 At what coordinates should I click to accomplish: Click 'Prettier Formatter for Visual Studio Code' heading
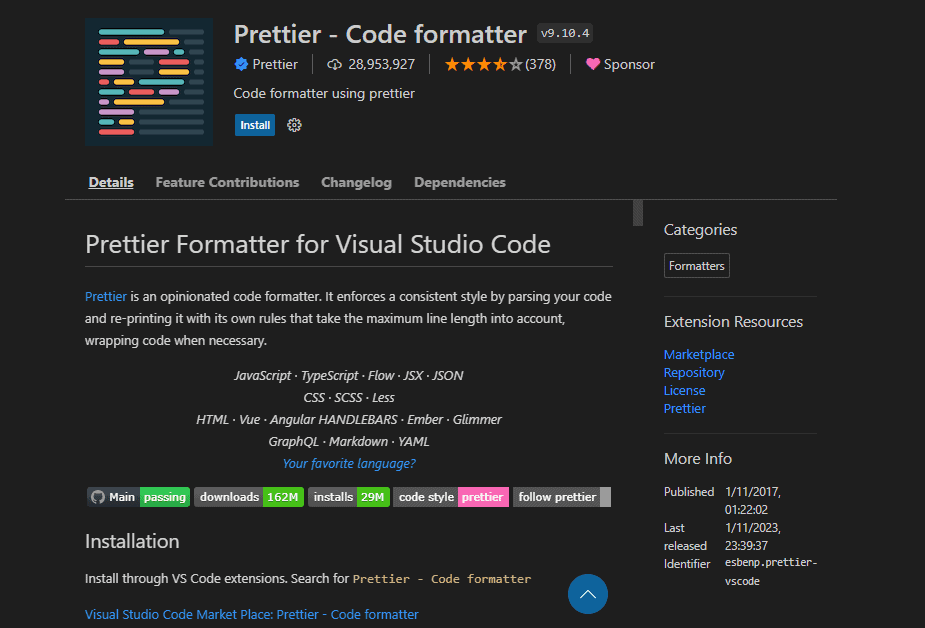pos(317,244)
